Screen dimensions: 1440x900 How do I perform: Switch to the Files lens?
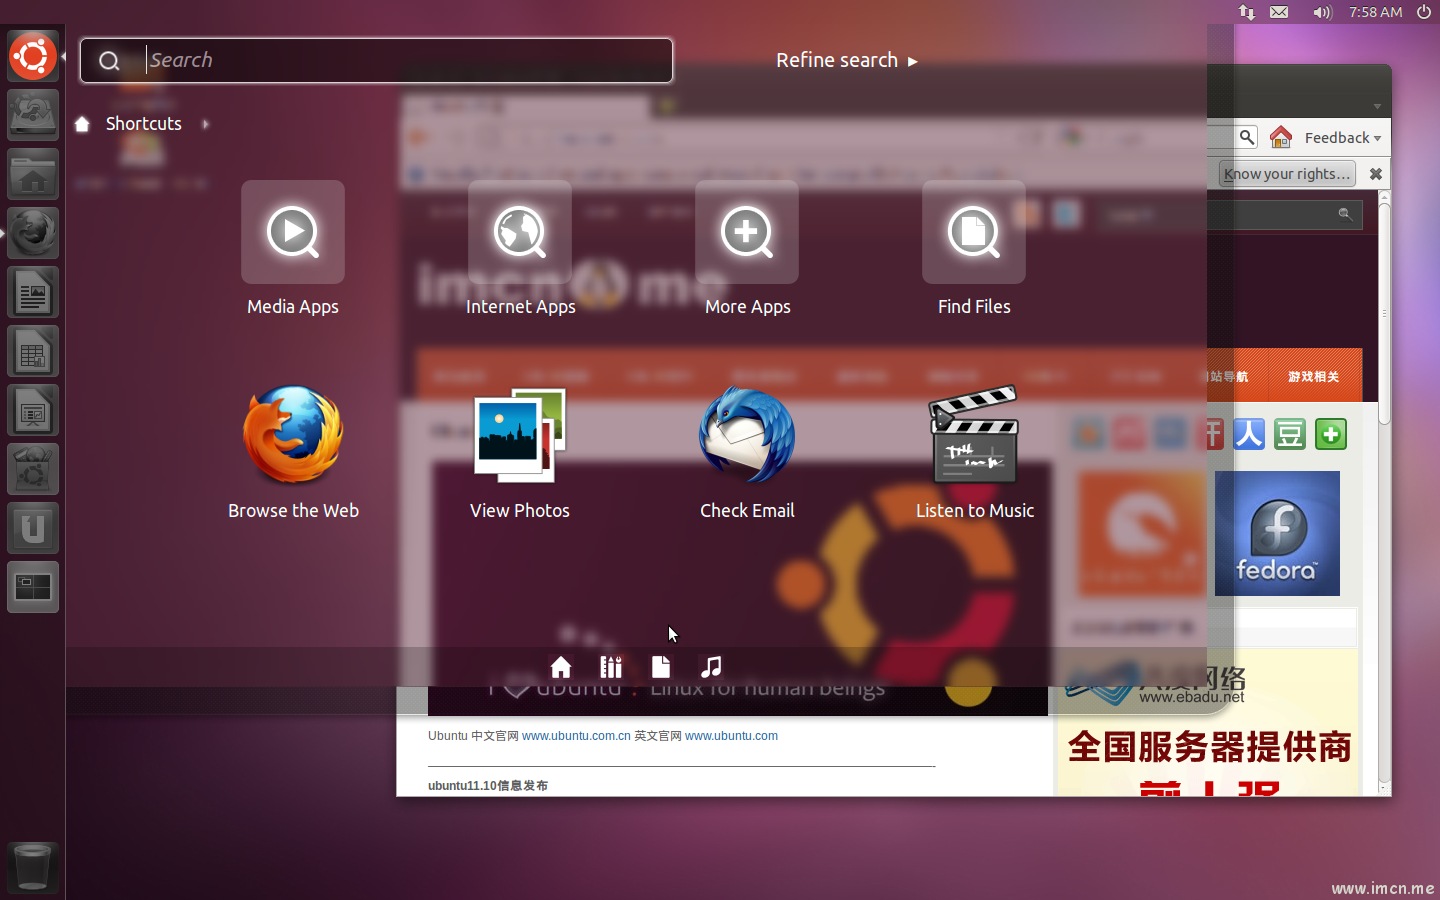pos(661,667)
